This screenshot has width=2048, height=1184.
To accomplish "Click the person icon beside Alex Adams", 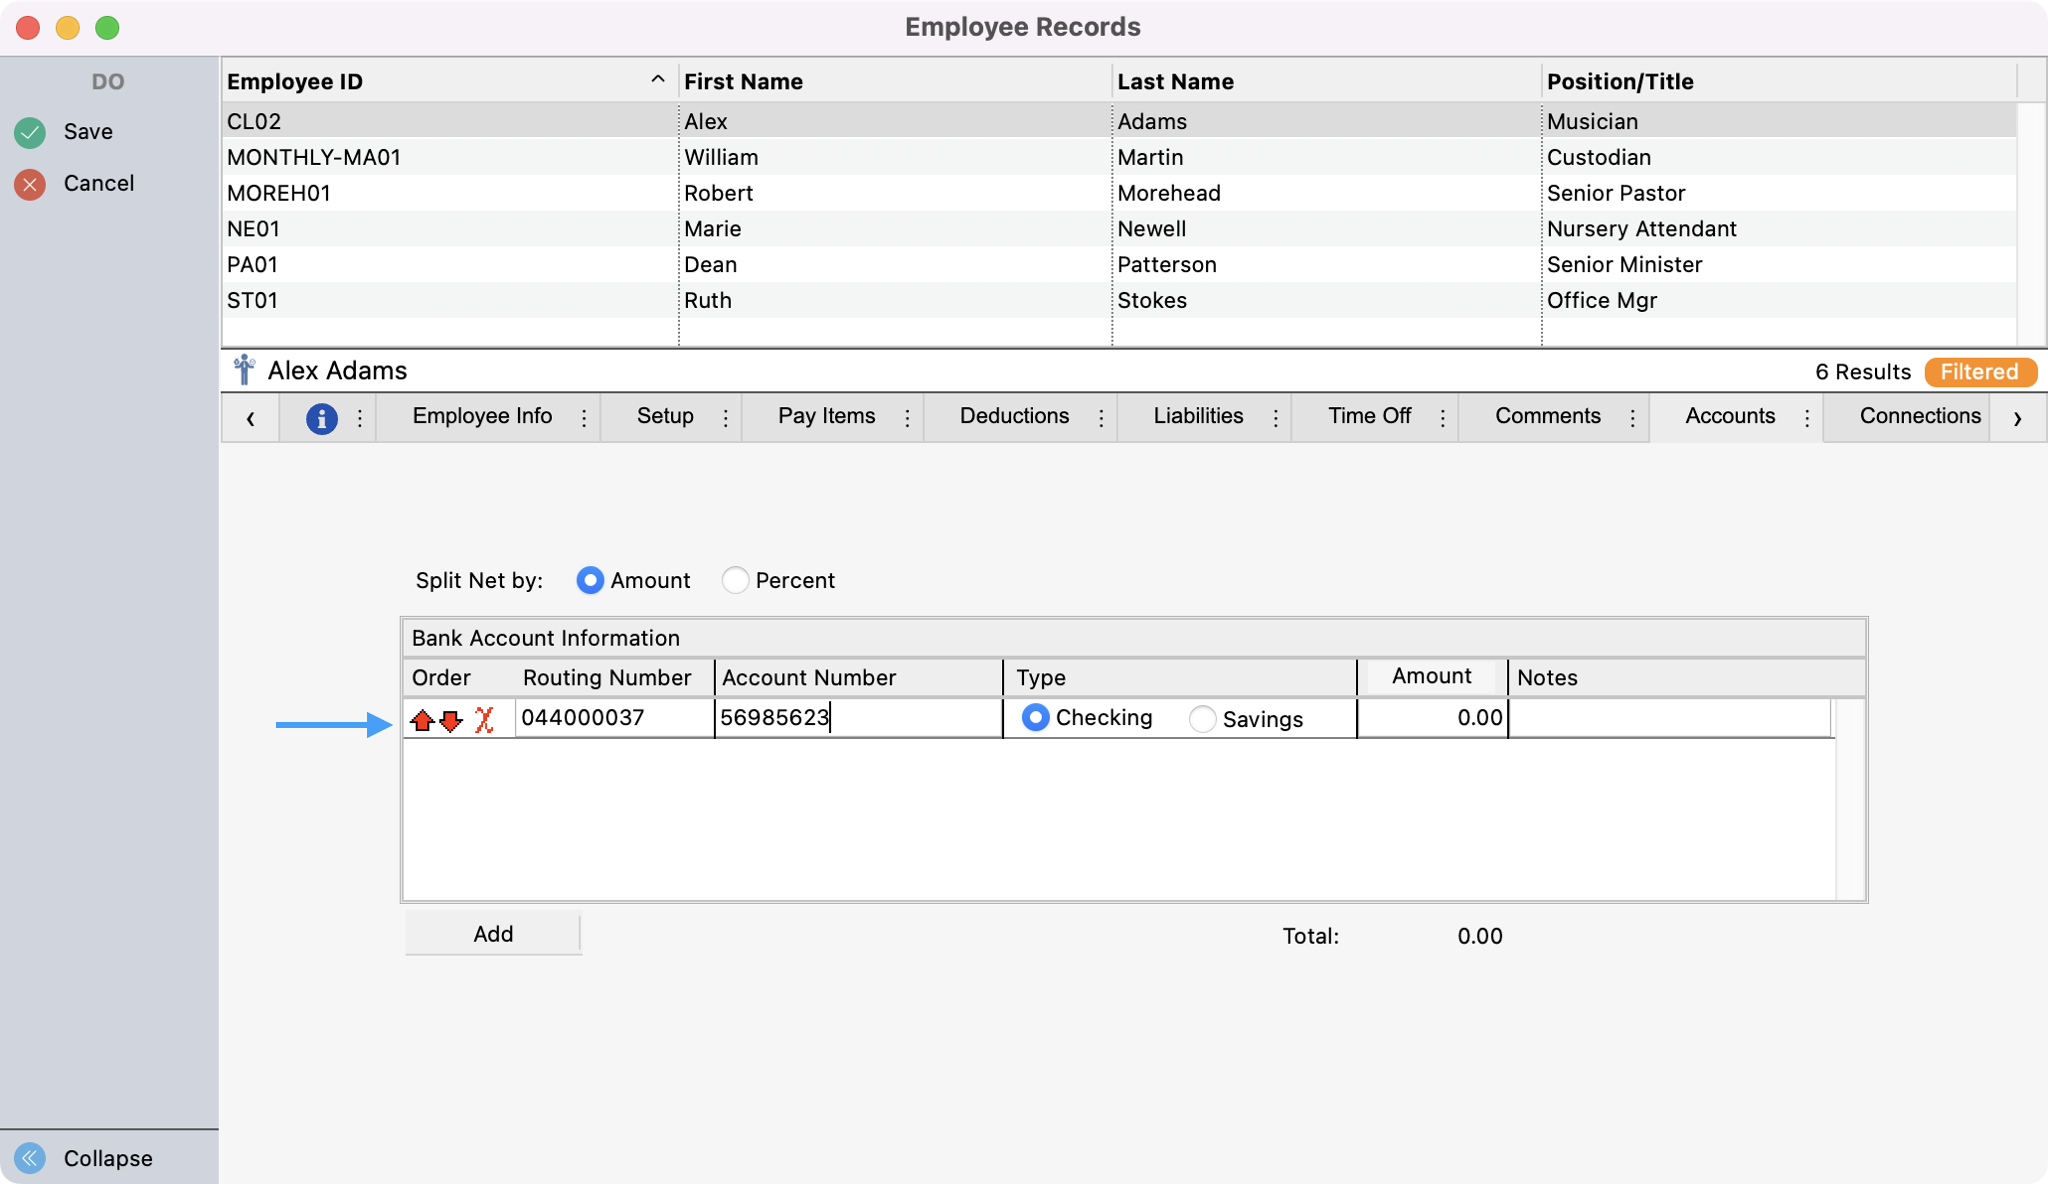I will click(x=244, y=370).
